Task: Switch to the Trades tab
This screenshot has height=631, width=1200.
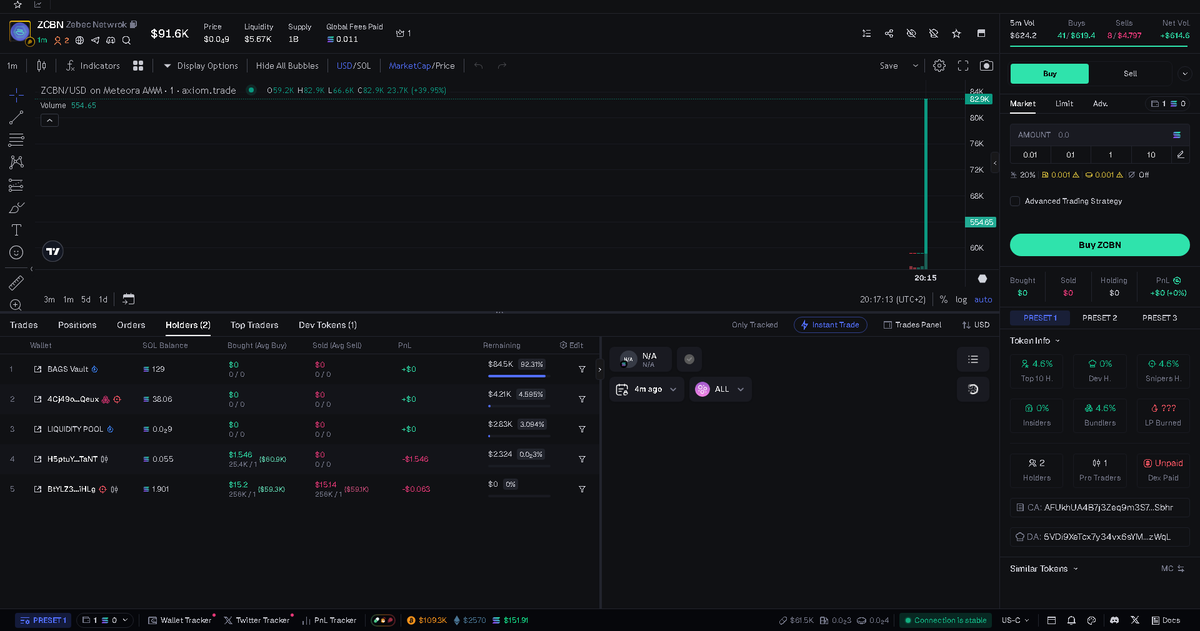Action: pos(24,325)
